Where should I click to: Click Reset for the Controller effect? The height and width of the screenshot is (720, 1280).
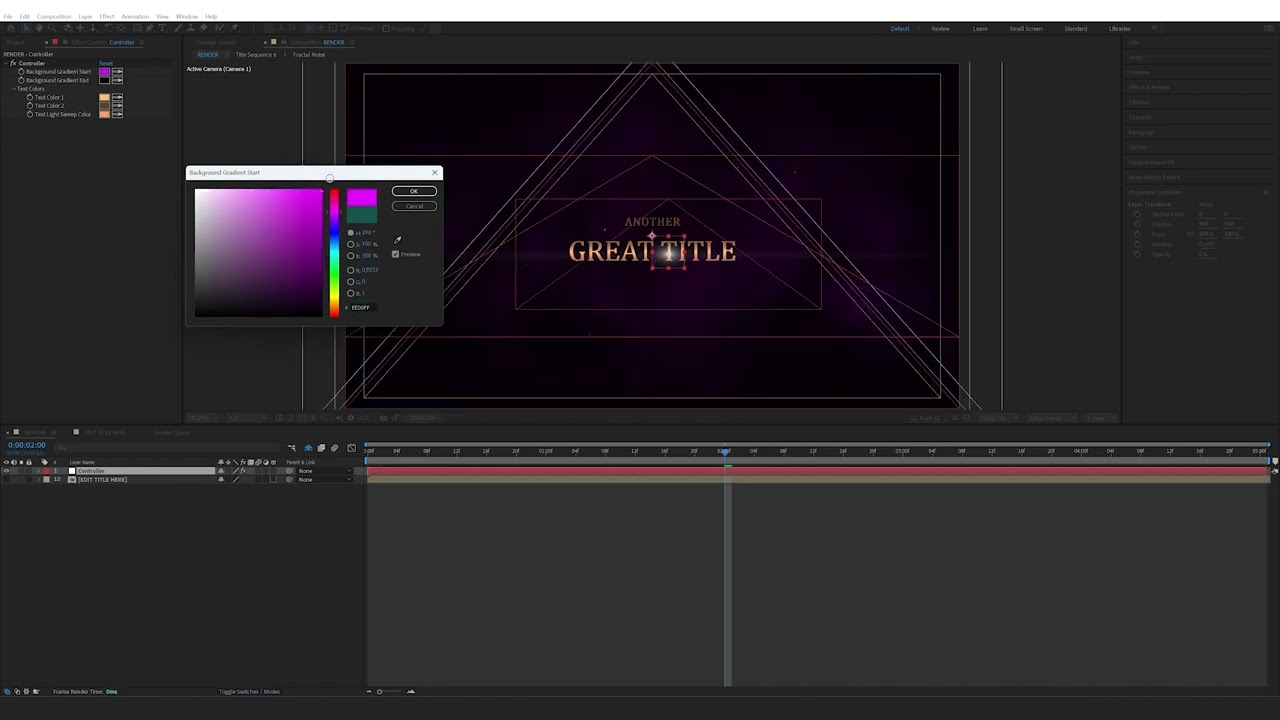tap(106, 63)
